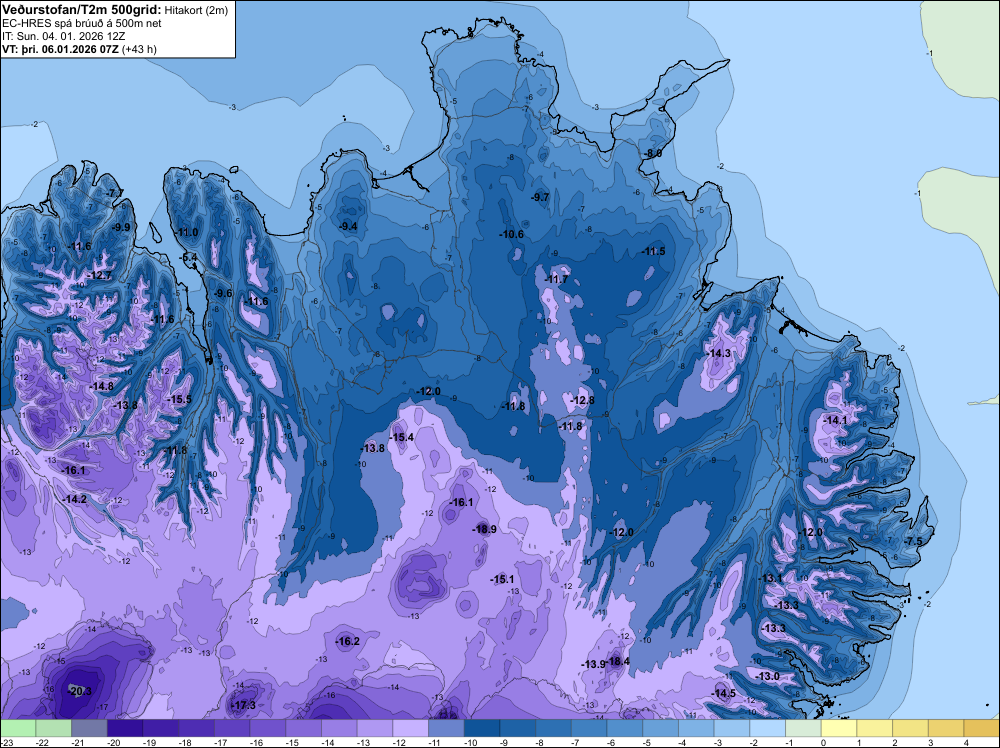Click the -13.1 temperature reading

pyautogui.click(x=770, y=578)
